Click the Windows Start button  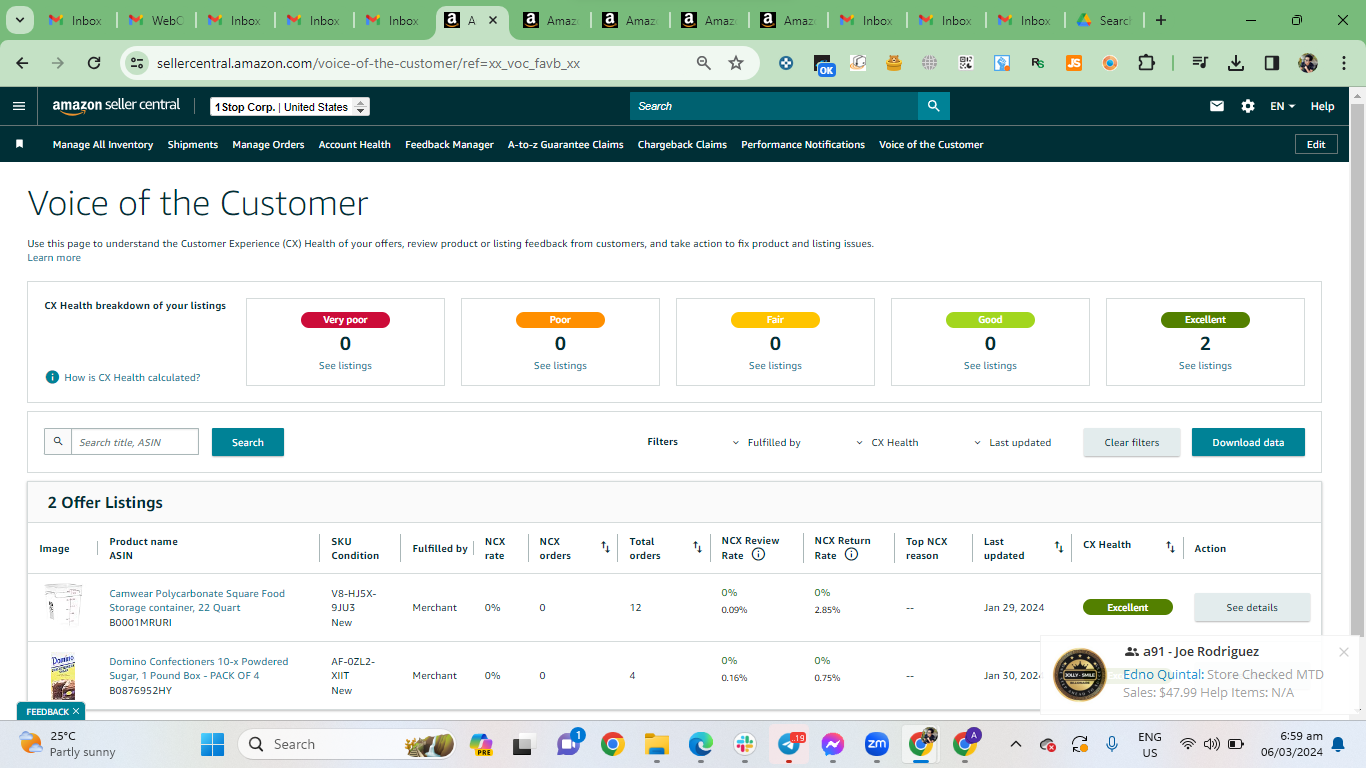[212, 744]
